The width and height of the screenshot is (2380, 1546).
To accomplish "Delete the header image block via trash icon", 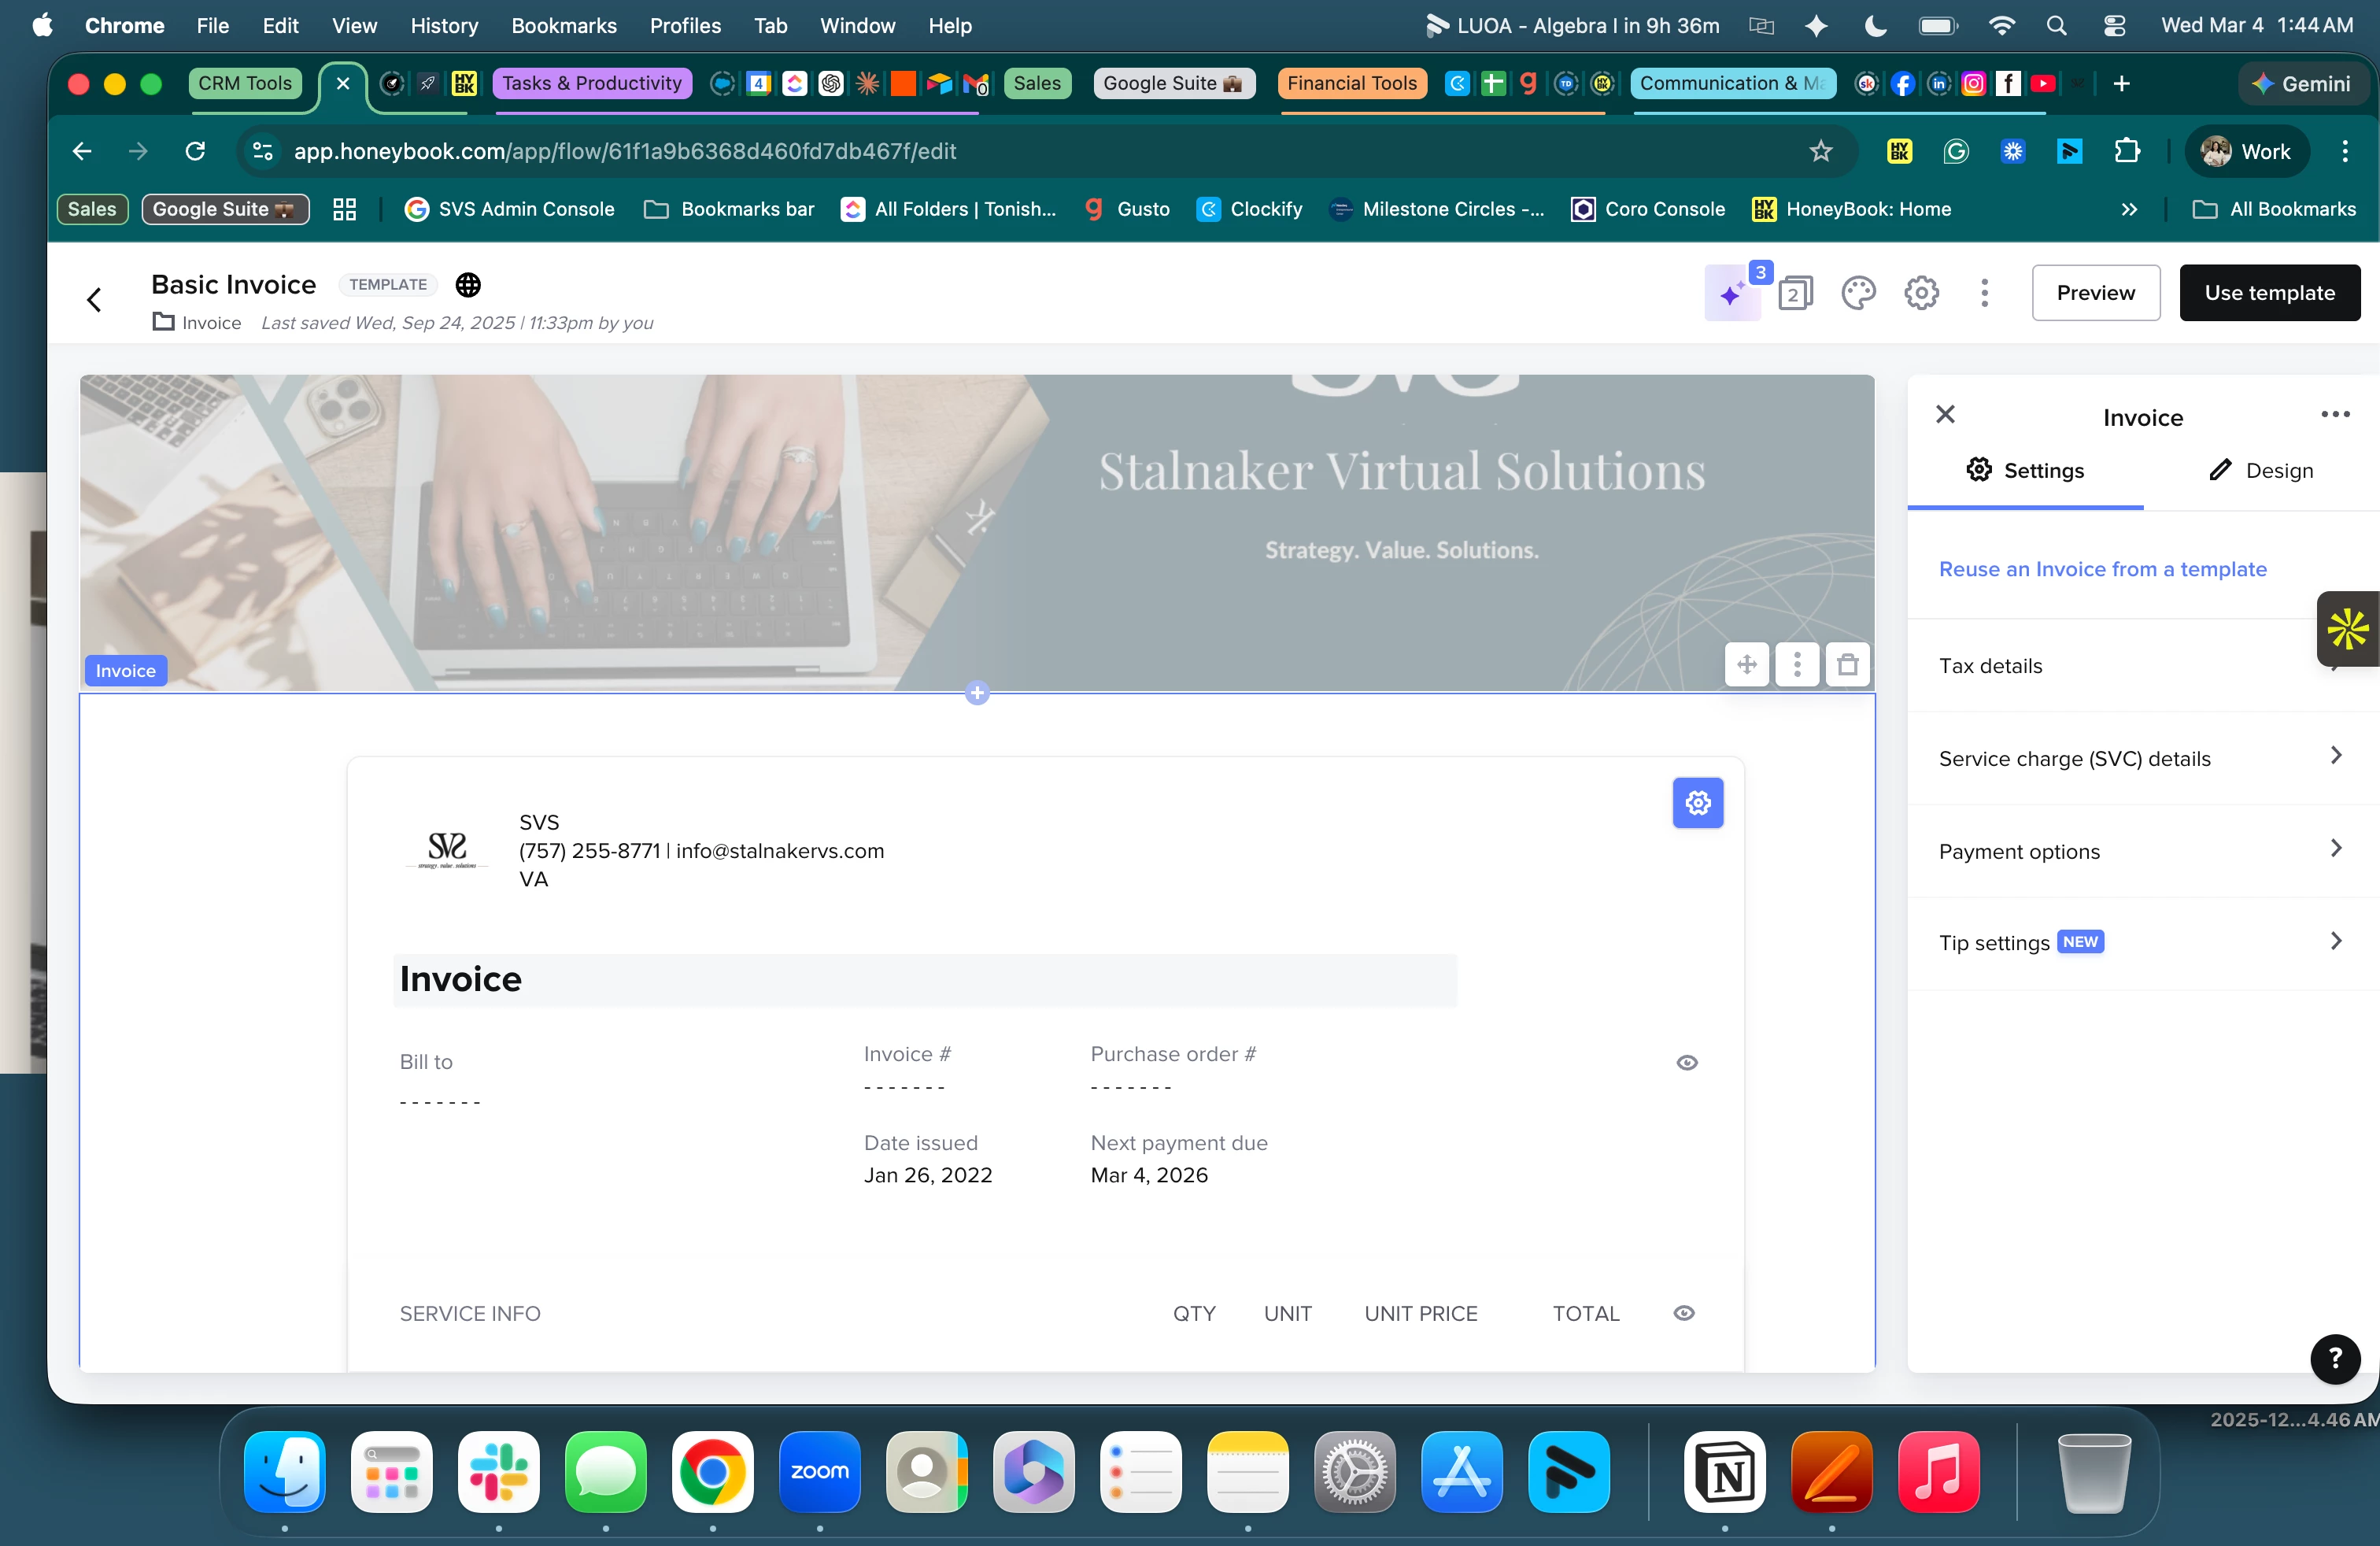I will pos(1847,665).
